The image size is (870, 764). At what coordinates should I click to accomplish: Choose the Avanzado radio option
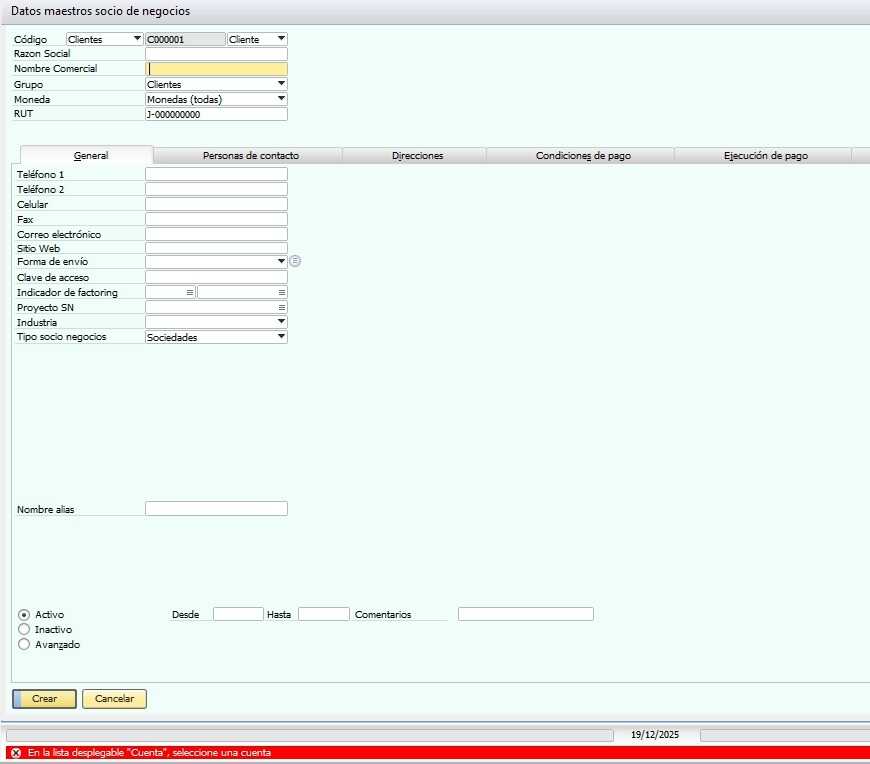click(24, 644)
